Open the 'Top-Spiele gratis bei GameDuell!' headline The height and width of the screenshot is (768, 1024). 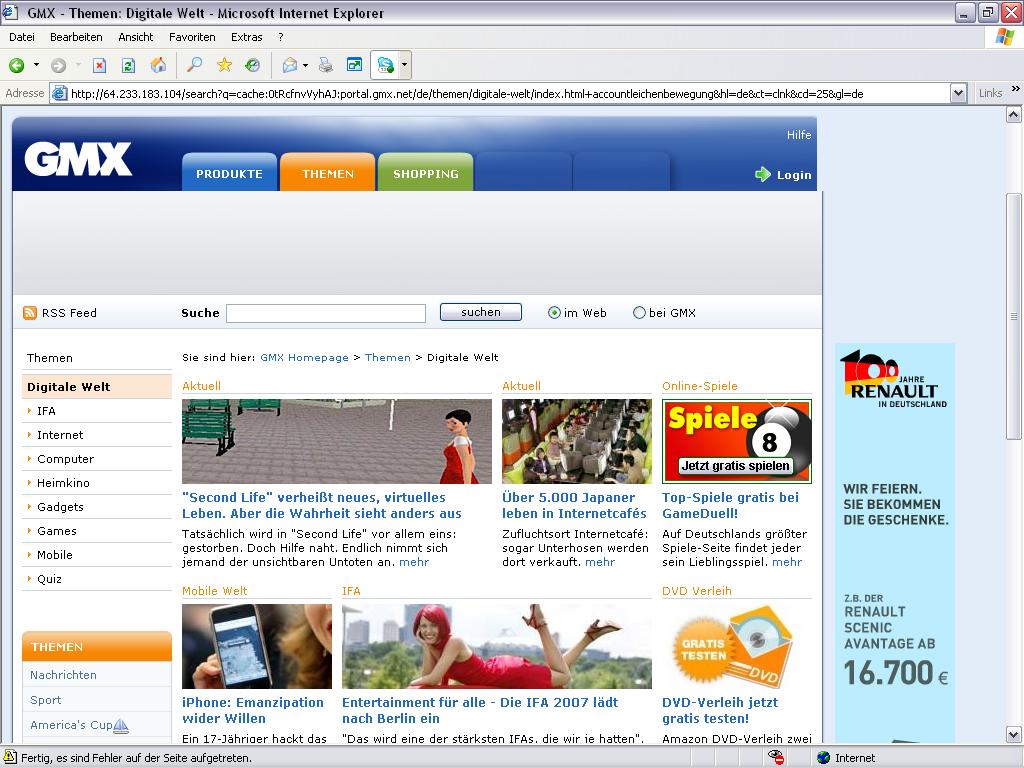click(x=731, y=505)
